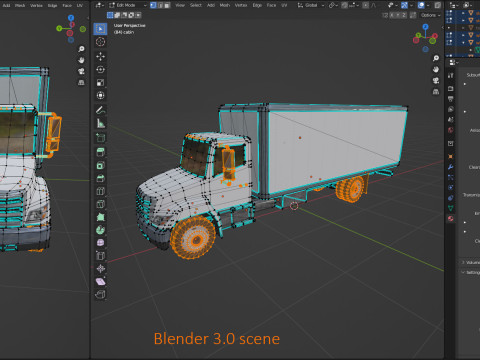Viewport: 480px width, 360px height.
Task: Toggle proportional editing
Action: (365, 5)
